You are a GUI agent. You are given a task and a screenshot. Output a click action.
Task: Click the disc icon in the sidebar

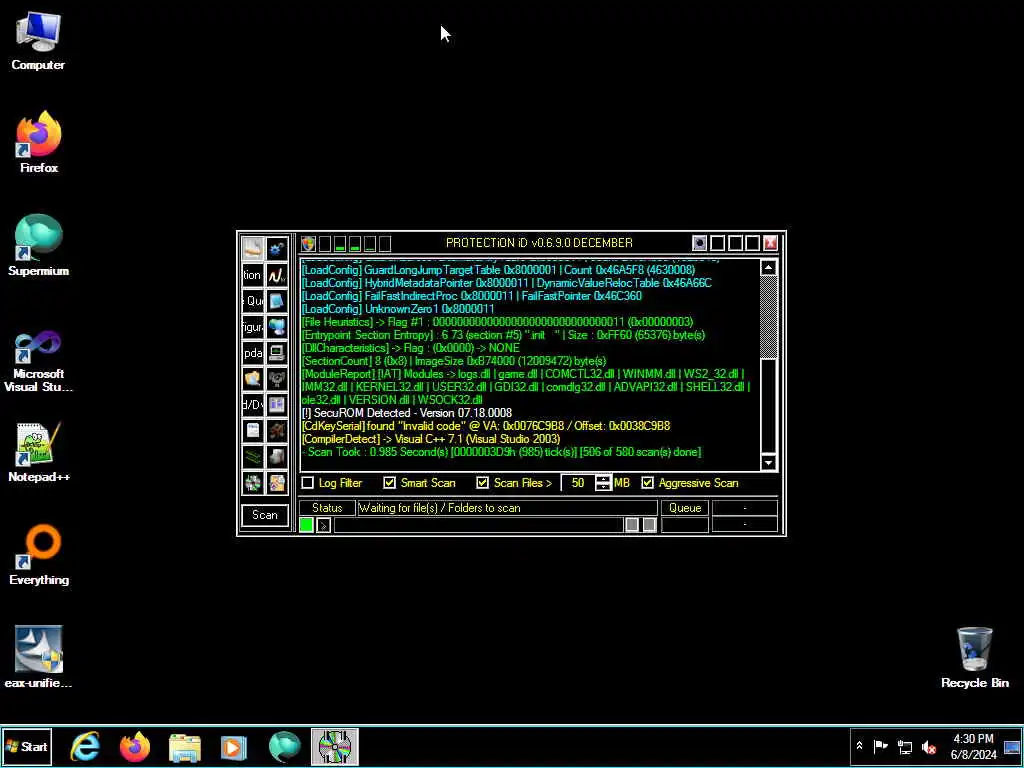tap(253, 483)
